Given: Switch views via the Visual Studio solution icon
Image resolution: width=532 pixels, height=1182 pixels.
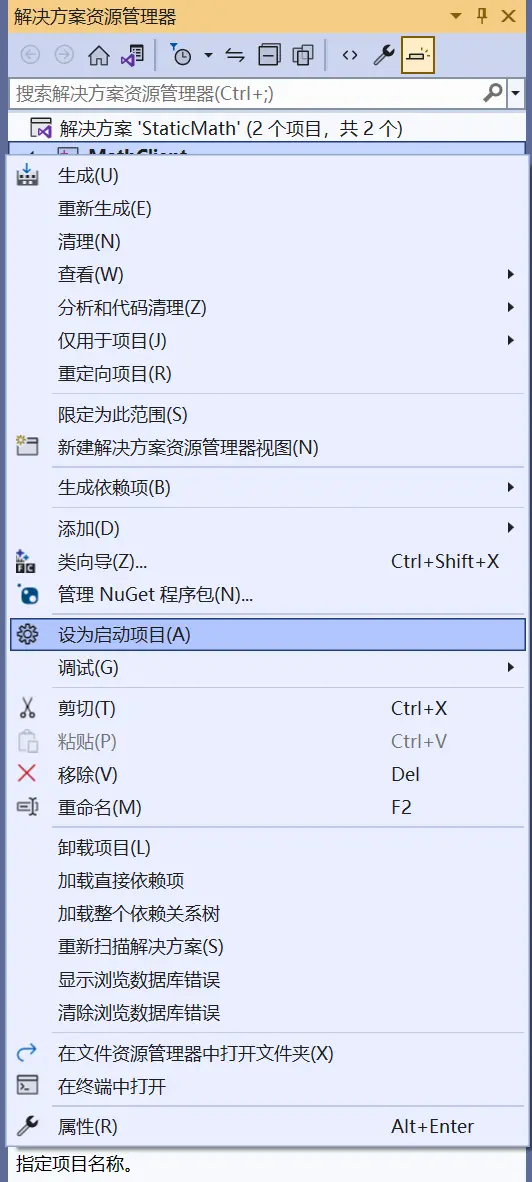Looking at the screenshot, I should tap(133, 55).
